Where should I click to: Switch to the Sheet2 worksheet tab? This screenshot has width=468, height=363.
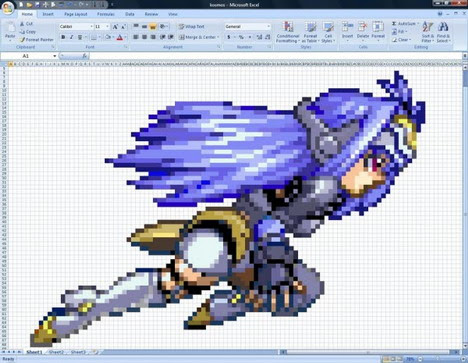(x=56, y=352)
